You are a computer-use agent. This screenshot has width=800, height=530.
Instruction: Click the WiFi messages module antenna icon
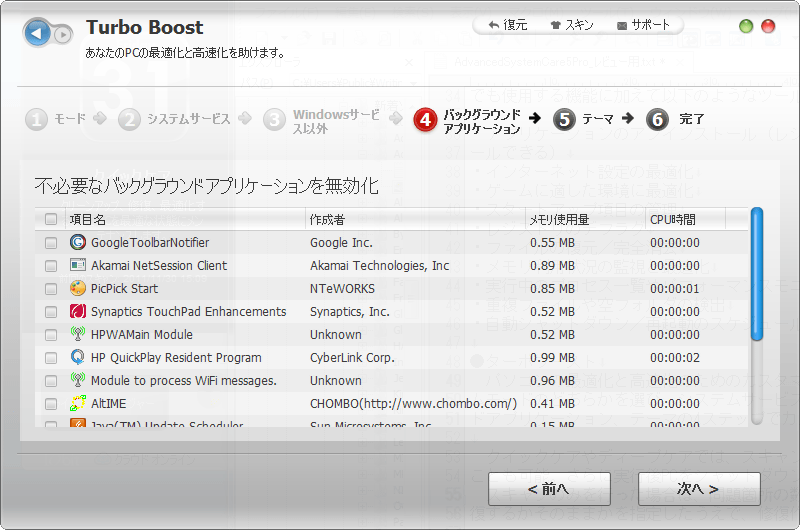tap(78, 380)
